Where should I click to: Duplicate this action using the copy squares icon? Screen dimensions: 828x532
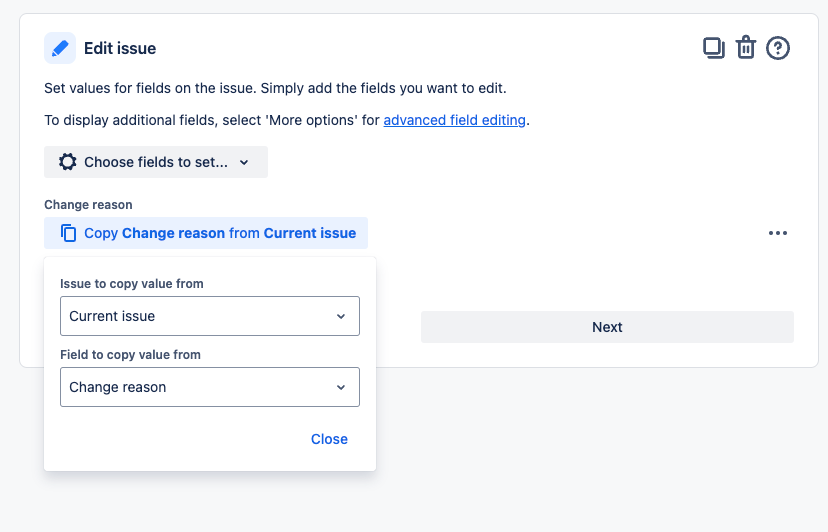pyautogui.click(x=713, y=48)
